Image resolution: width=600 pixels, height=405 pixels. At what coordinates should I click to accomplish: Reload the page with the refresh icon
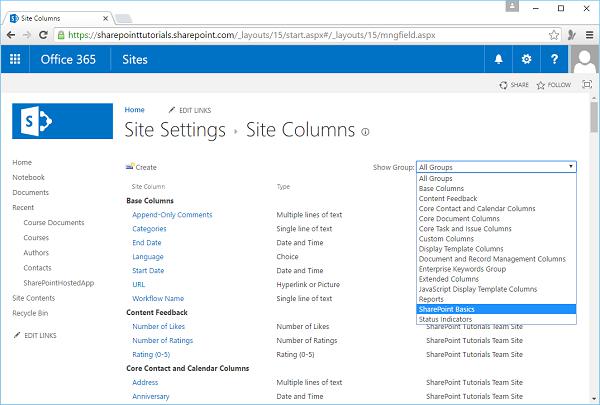43,35
